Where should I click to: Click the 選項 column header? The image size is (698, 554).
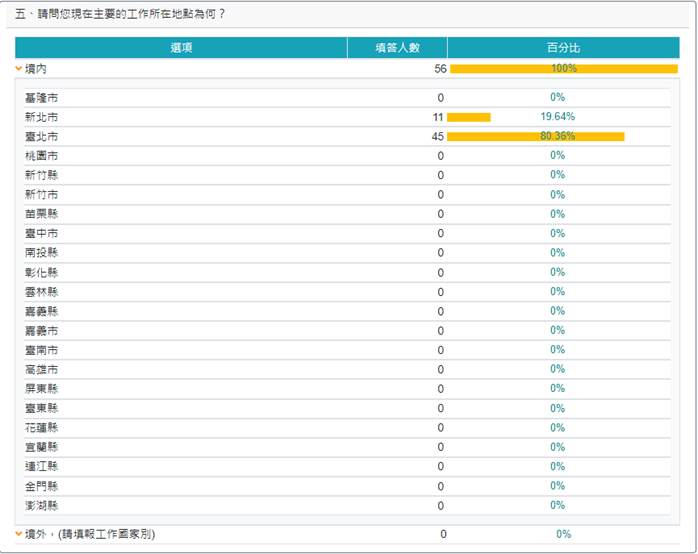181,47
